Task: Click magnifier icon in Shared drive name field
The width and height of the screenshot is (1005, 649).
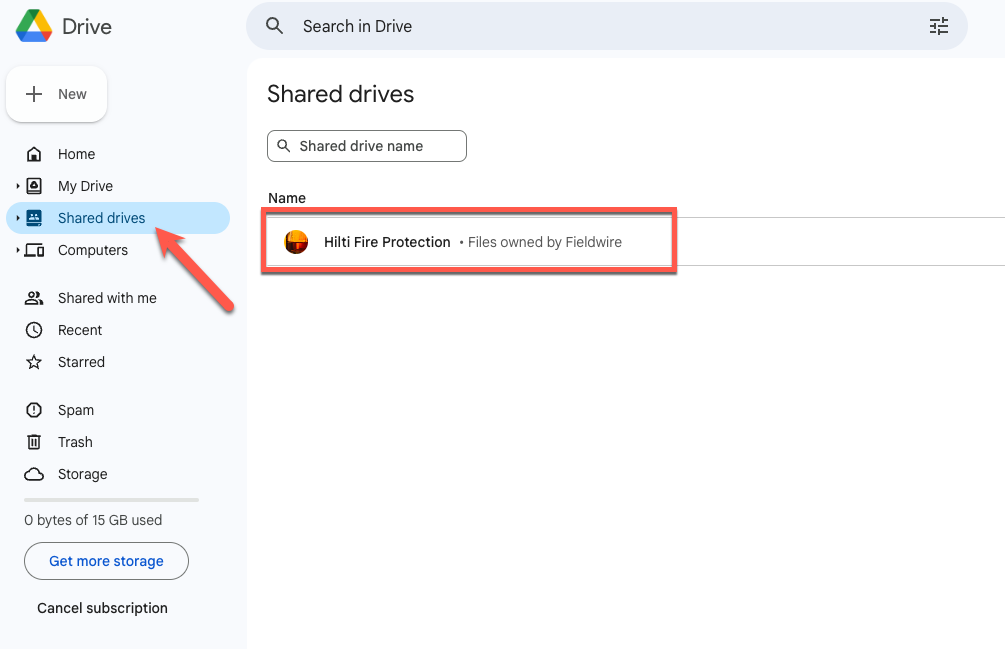Action: click(283, 146)
